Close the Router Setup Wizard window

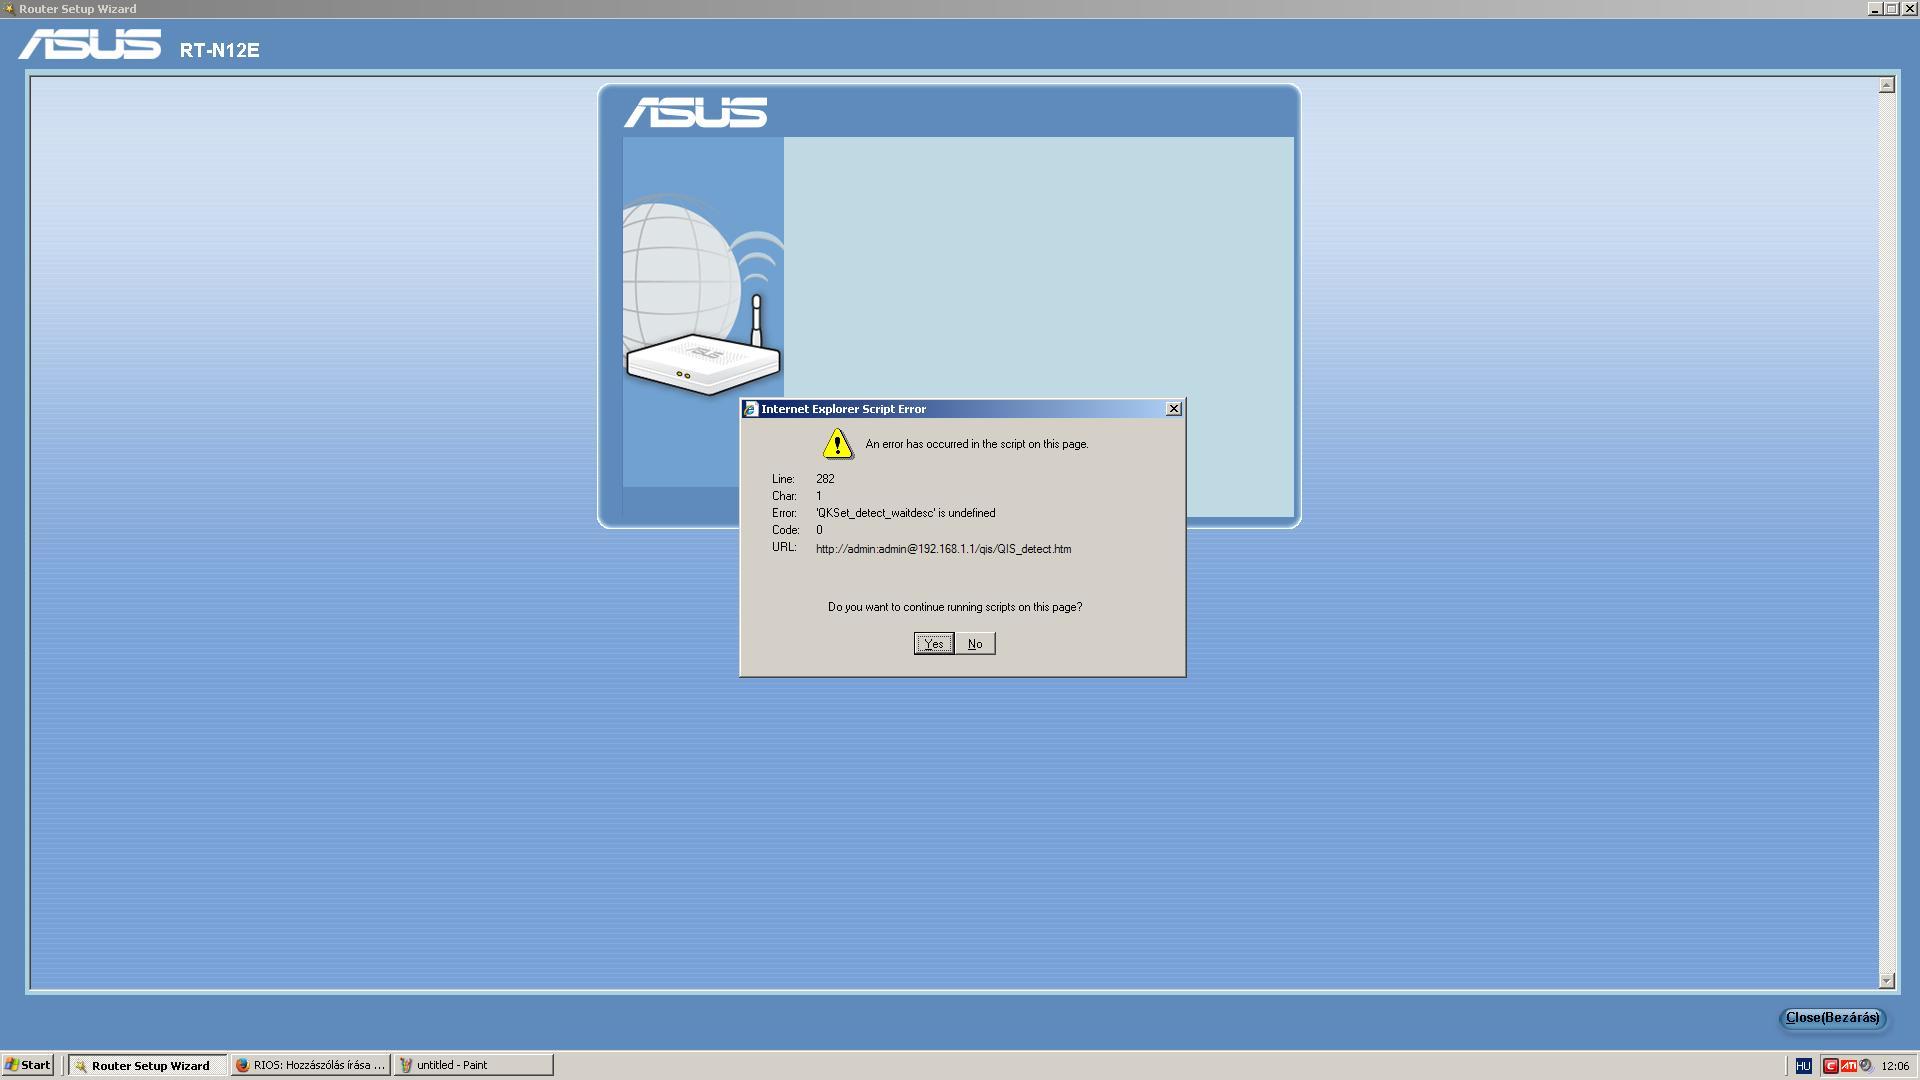[x=1909, y=9]
